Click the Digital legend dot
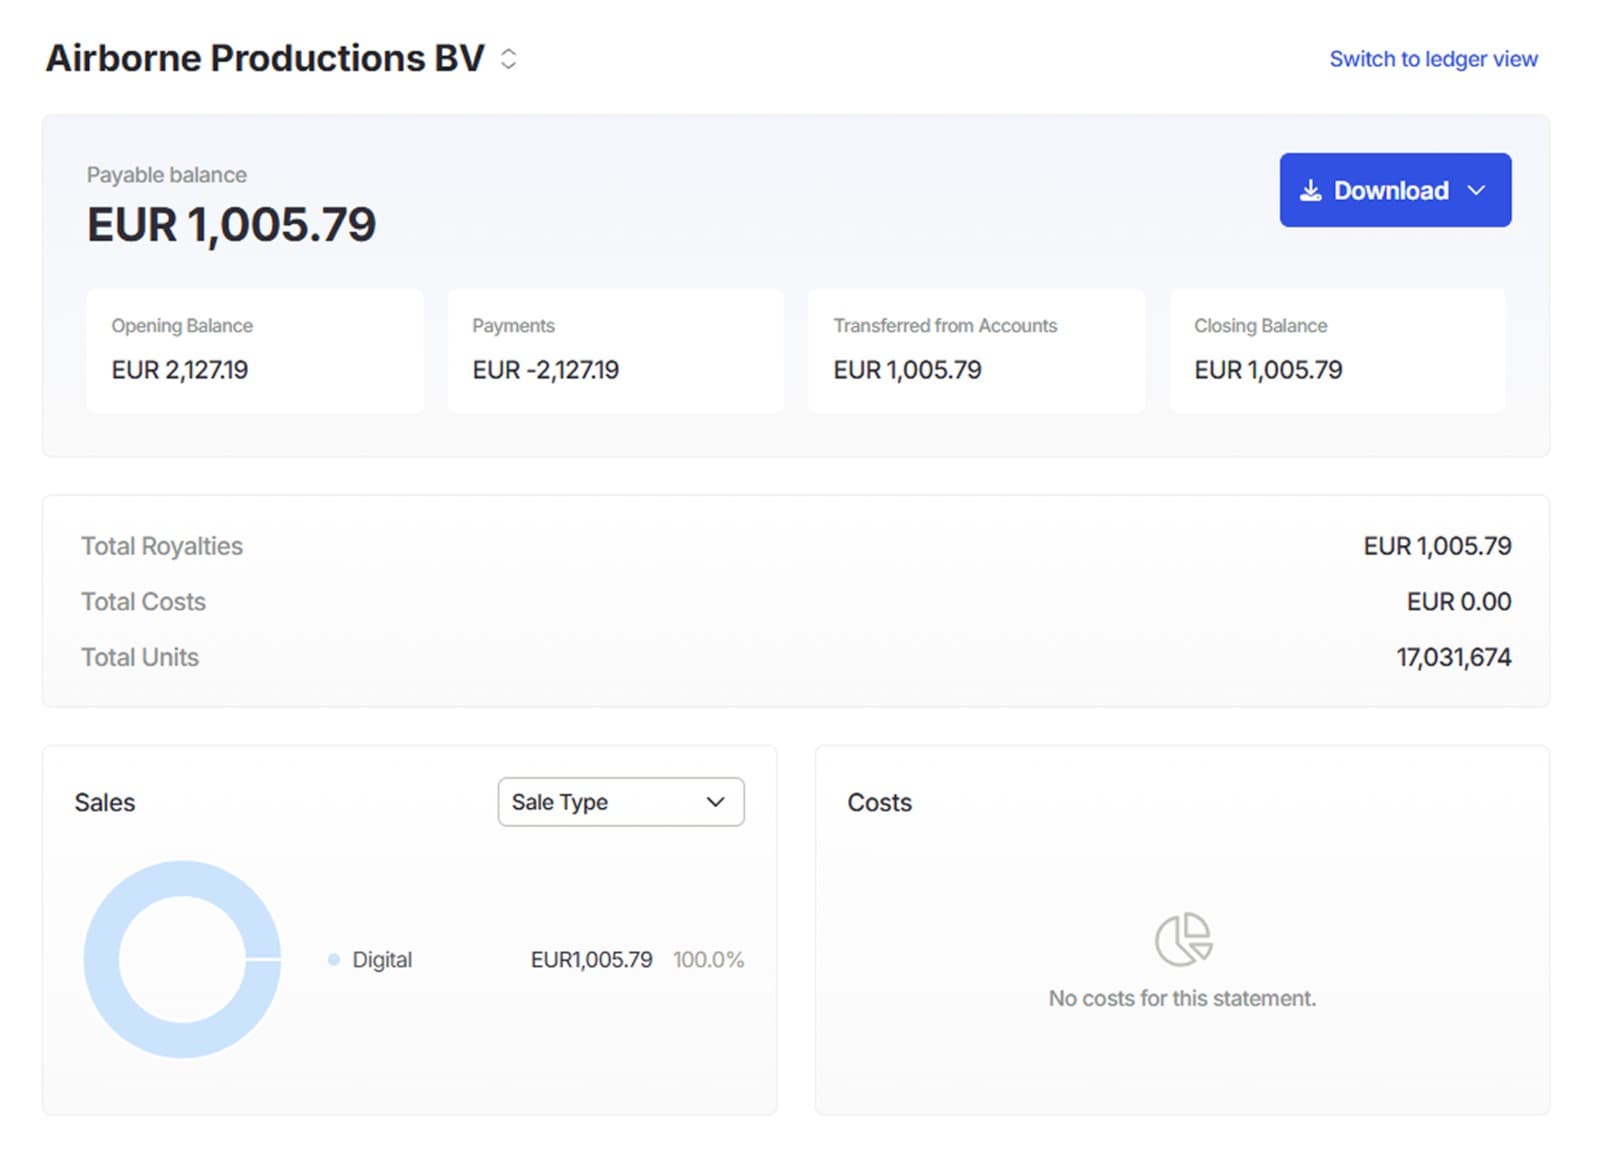The image size is (1600, 1165). pos(334,960)
